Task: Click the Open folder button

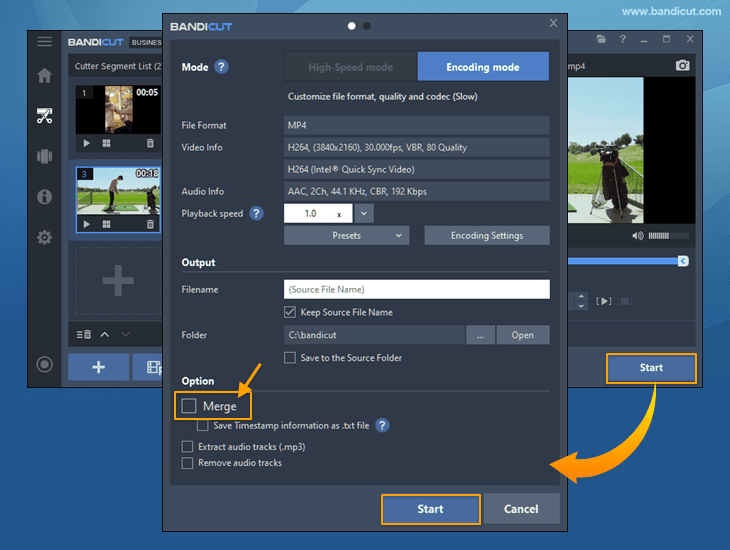Action: coord(523,335)
